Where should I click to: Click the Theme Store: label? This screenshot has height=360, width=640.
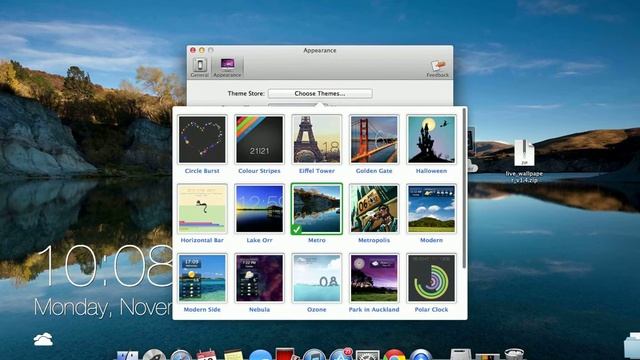coord(246,93)
